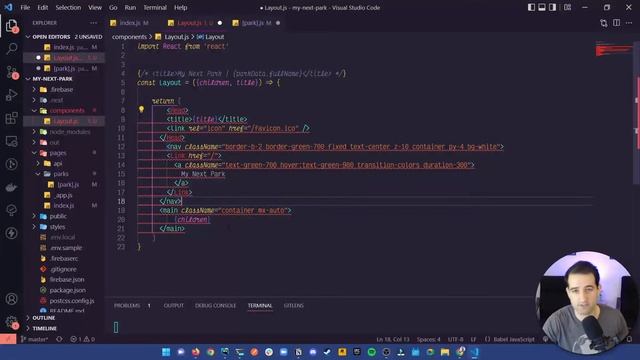
Task: Open .gitignore in explorer tree
Action: 63,269
